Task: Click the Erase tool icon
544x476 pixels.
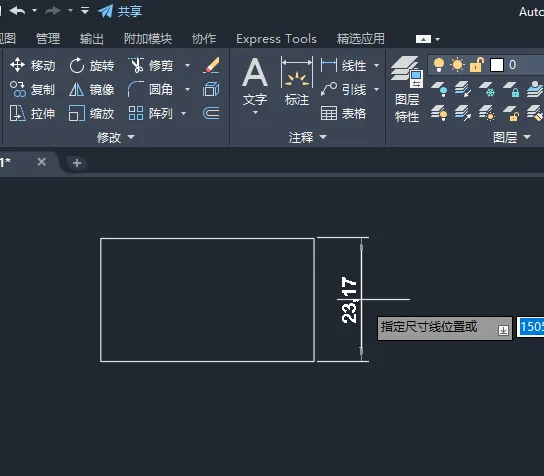Action: coord(211,65)
